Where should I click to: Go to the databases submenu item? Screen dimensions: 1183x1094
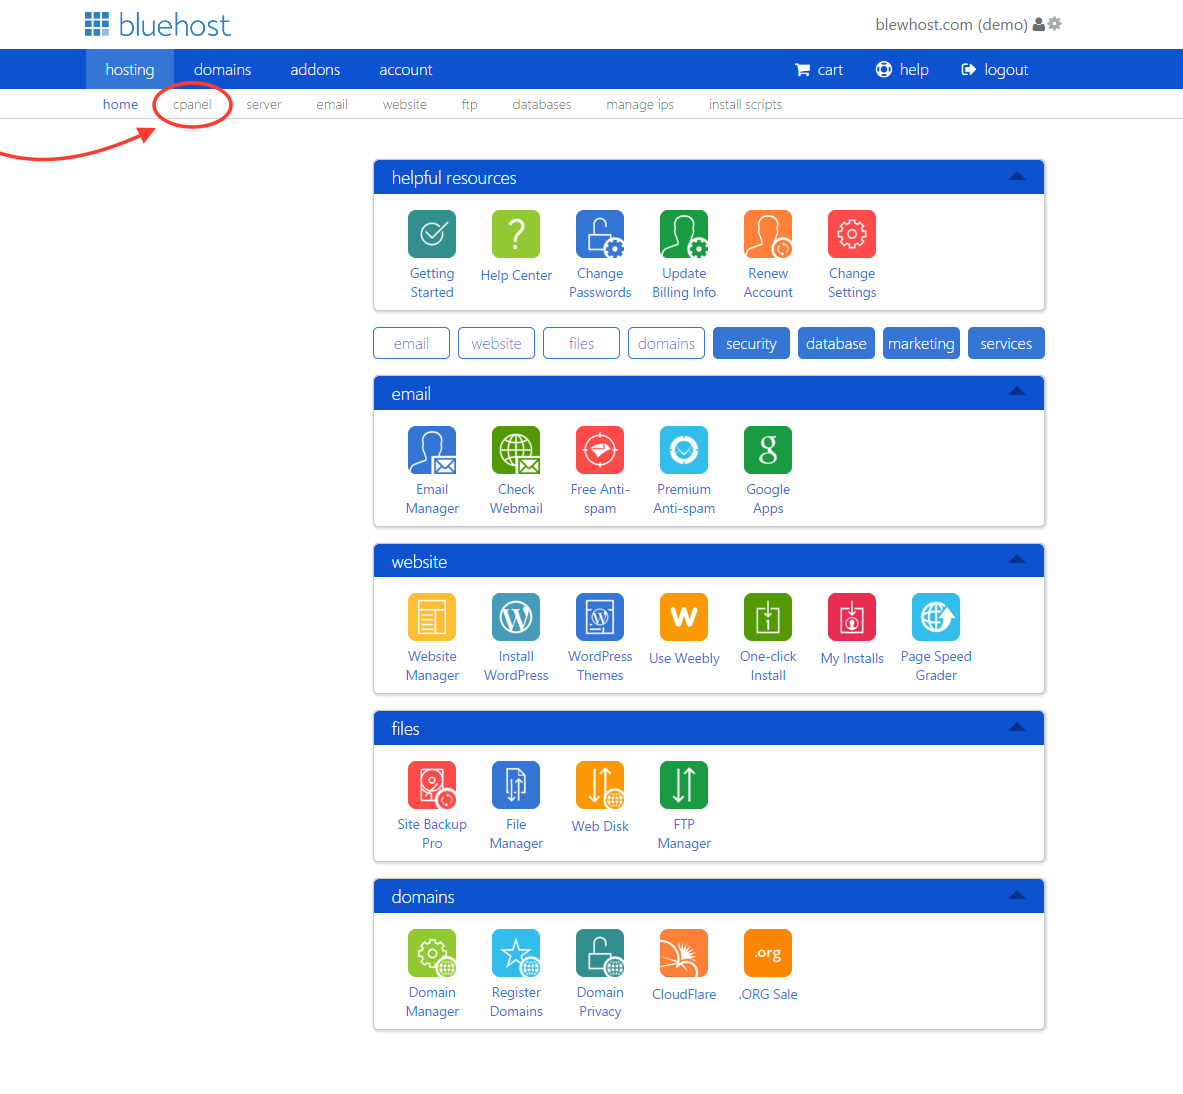click(542, 104)
